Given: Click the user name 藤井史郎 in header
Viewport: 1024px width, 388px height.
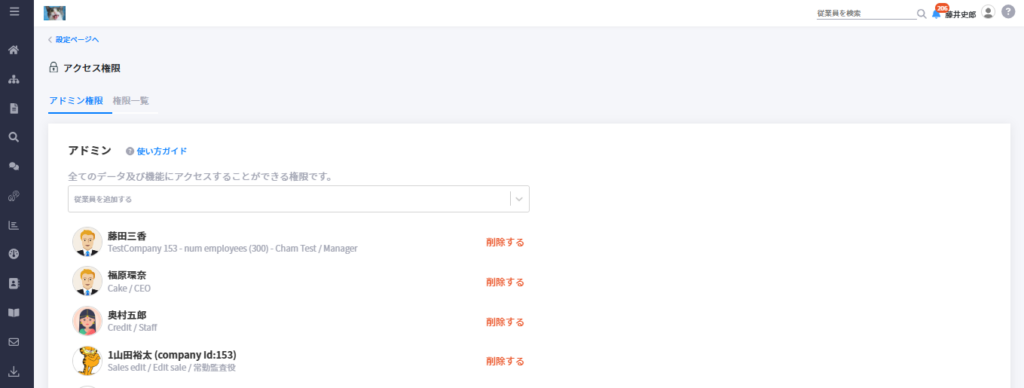Looking at the screenshot, I should click(x=961, y=14).
